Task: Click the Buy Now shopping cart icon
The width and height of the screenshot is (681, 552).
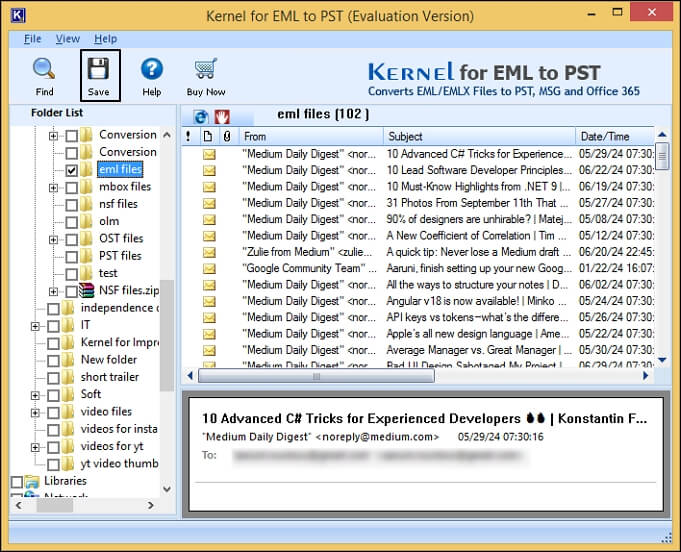Action: [x=206, y=69]
